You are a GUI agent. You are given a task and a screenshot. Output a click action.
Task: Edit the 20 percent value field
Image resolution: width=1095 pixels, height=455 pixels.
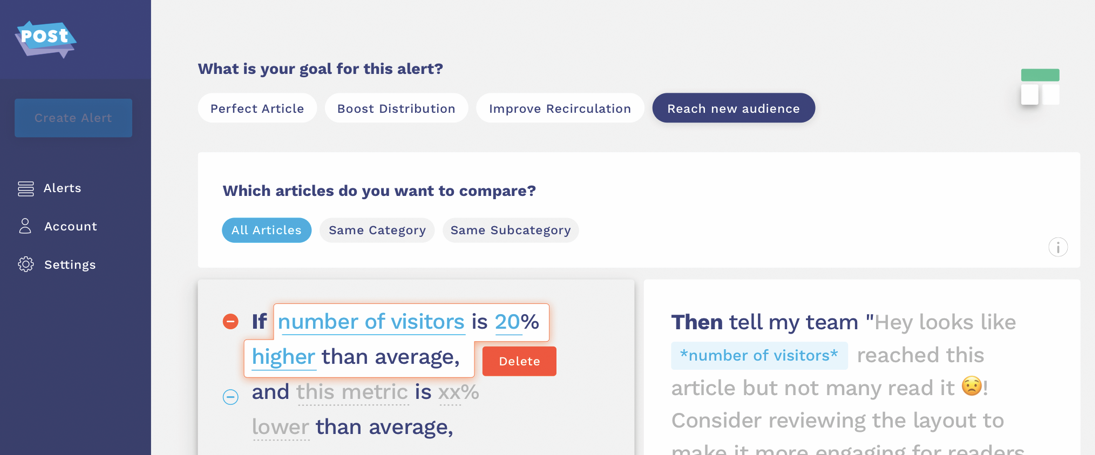508,322
